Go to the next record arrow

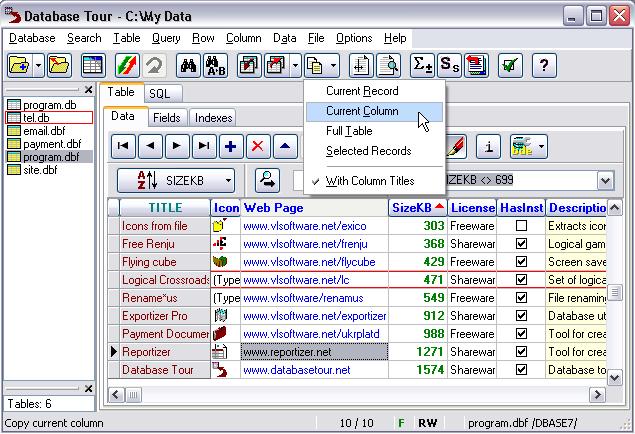click(x=177, y=146)
